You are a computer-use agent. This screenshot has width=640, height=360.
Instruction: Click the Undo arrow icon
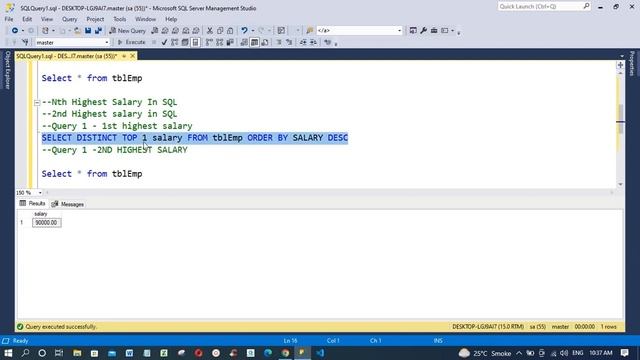pos(244,31)
